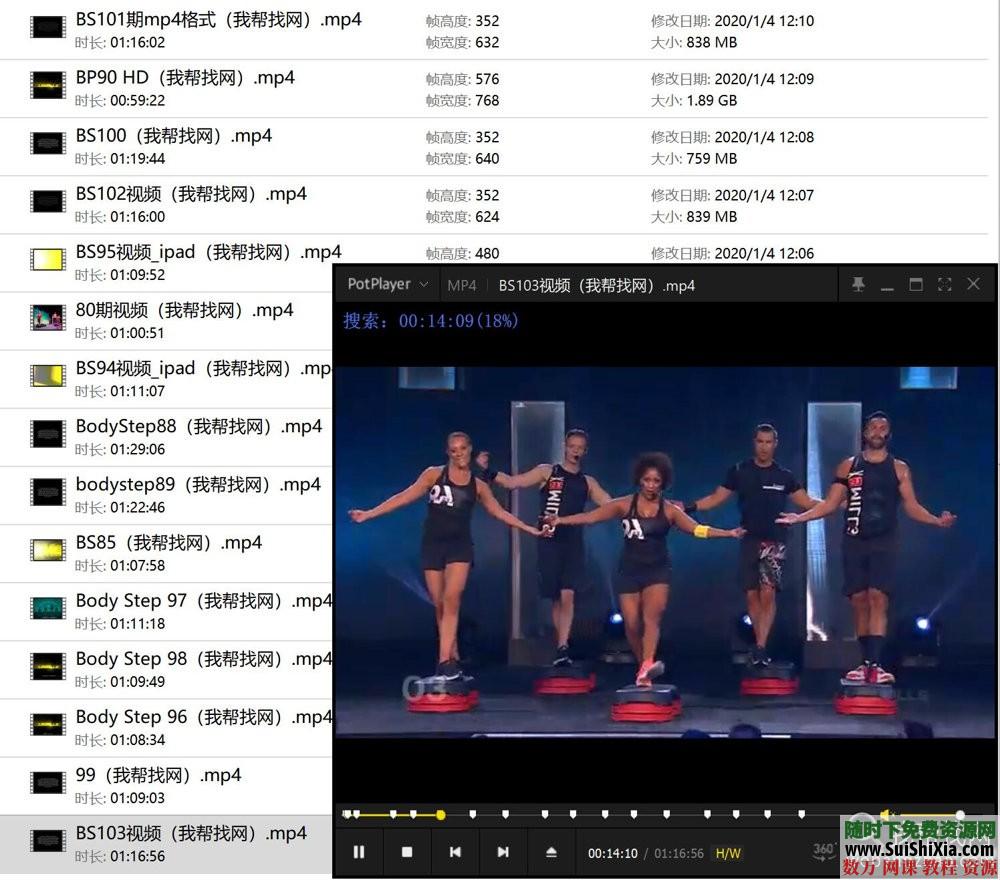
Task: Select the BP90 HD video file
Action: (185, 78)
